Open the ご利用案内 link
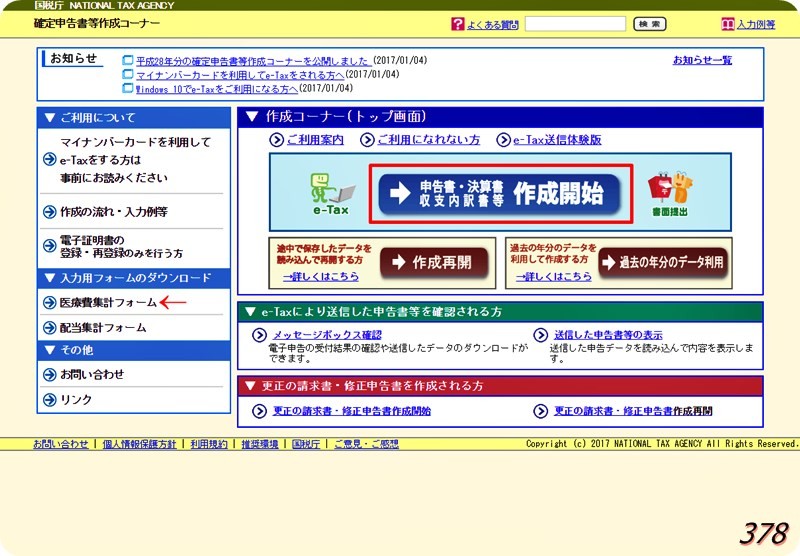This screenshot has height=556, width=800. point(315,140)
